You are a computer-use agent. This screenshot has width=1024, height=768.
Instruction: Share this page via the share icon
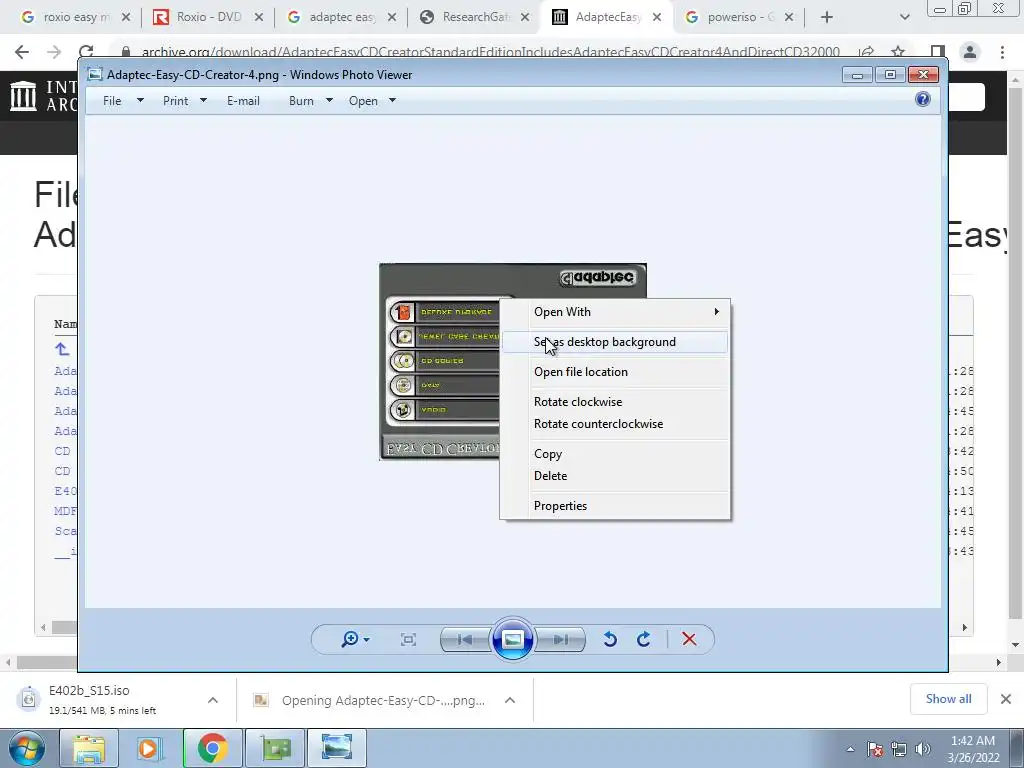867,52
